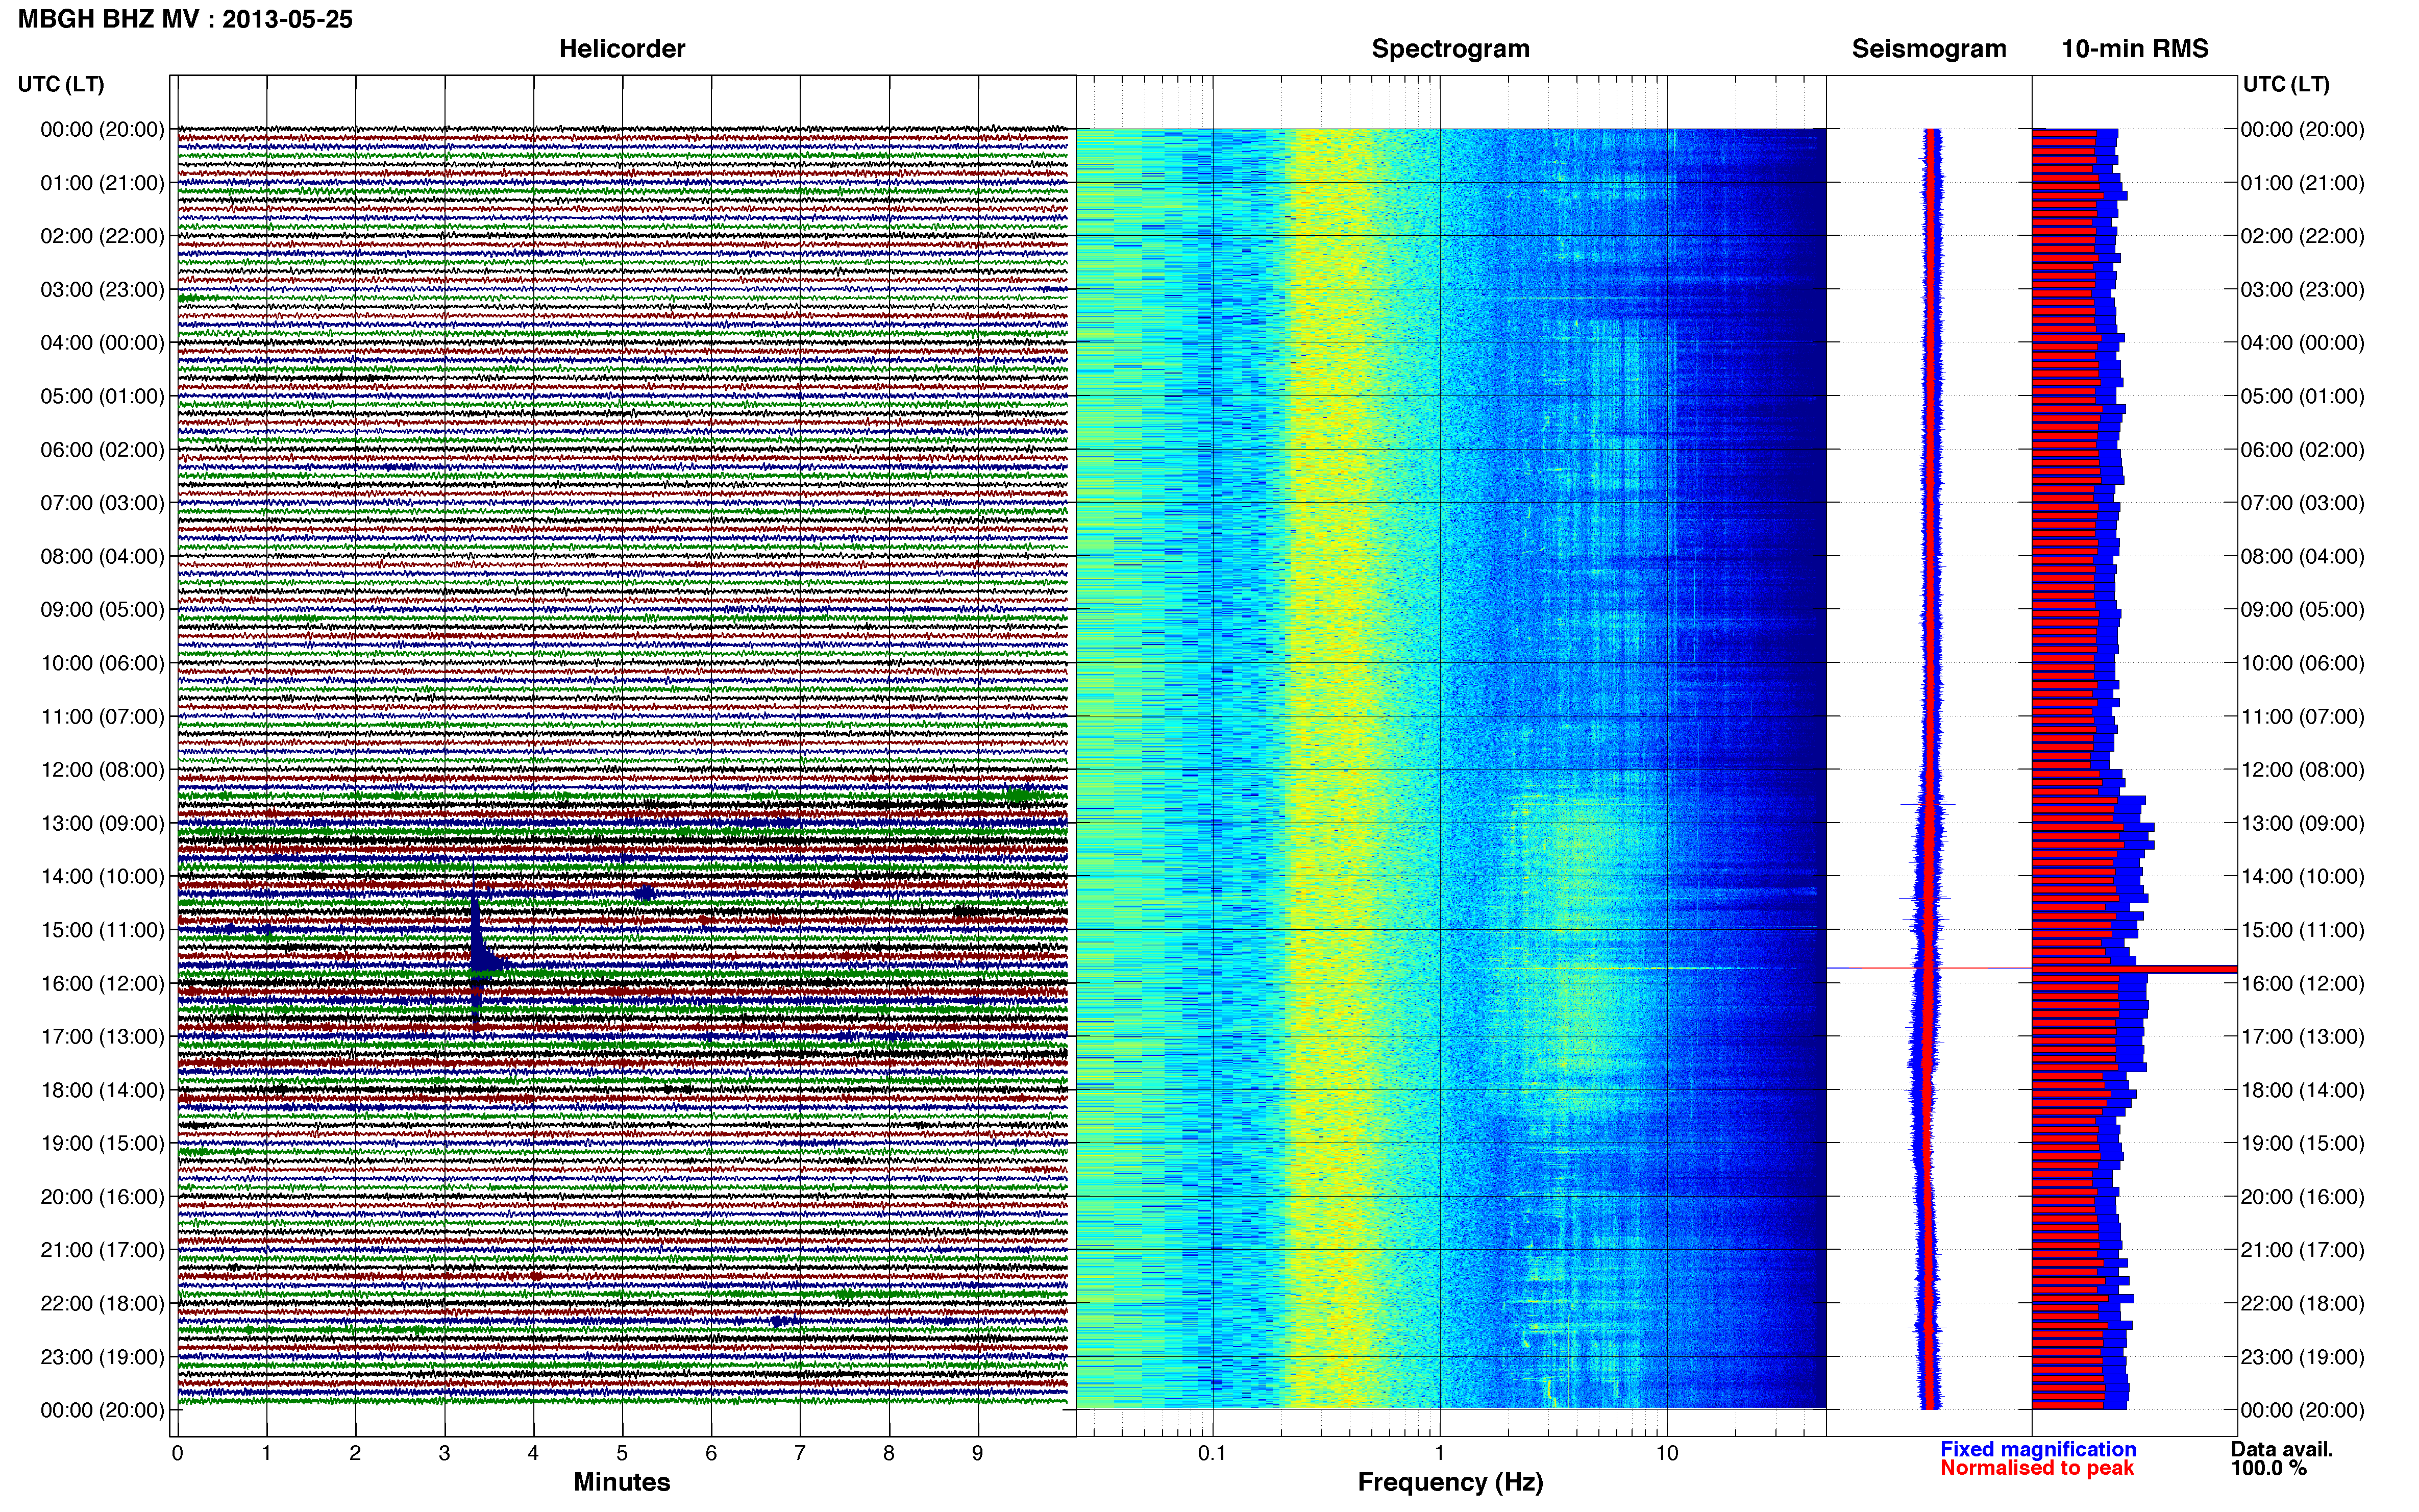Click the '0.1' frequency tick label

point(1212,1453)
